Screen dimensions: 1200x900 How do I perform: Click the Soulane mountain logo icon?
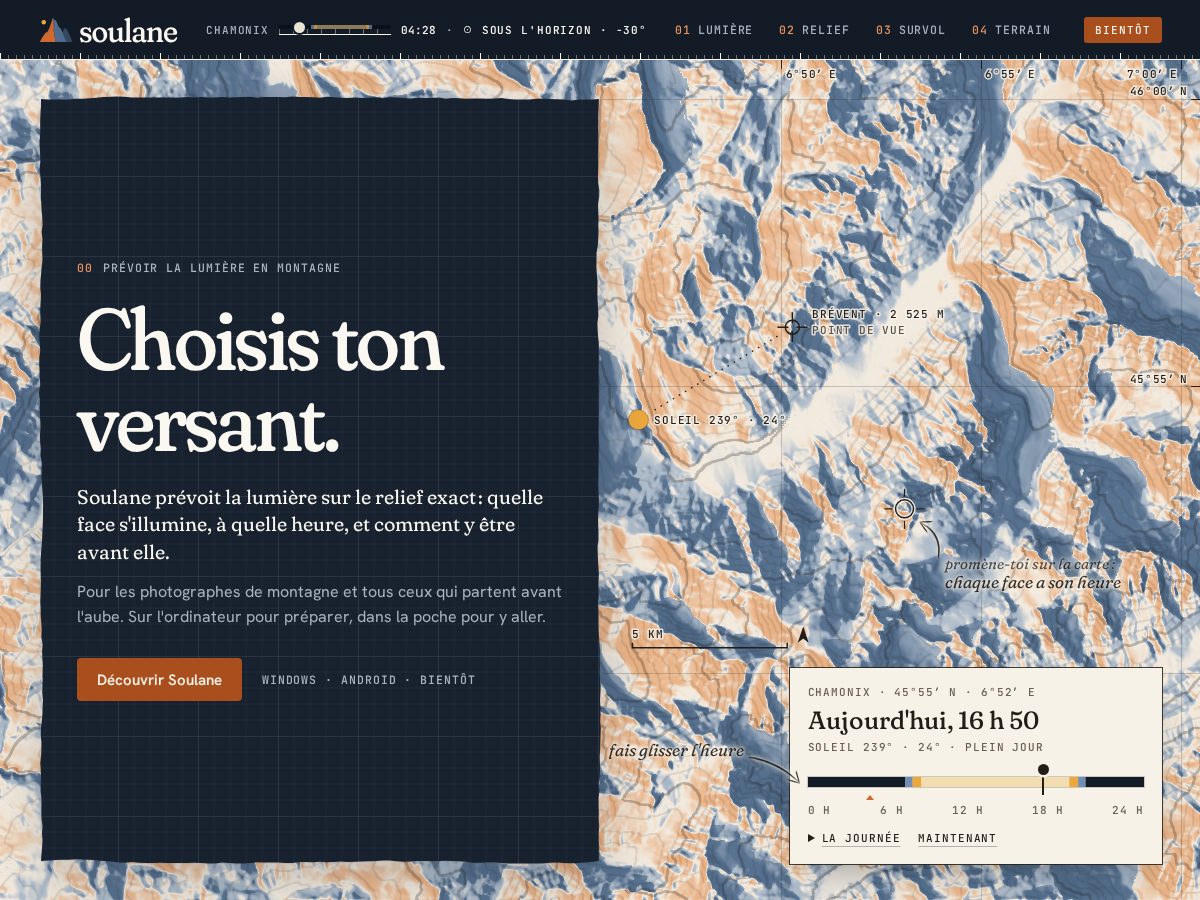click(x=55, y=30)
